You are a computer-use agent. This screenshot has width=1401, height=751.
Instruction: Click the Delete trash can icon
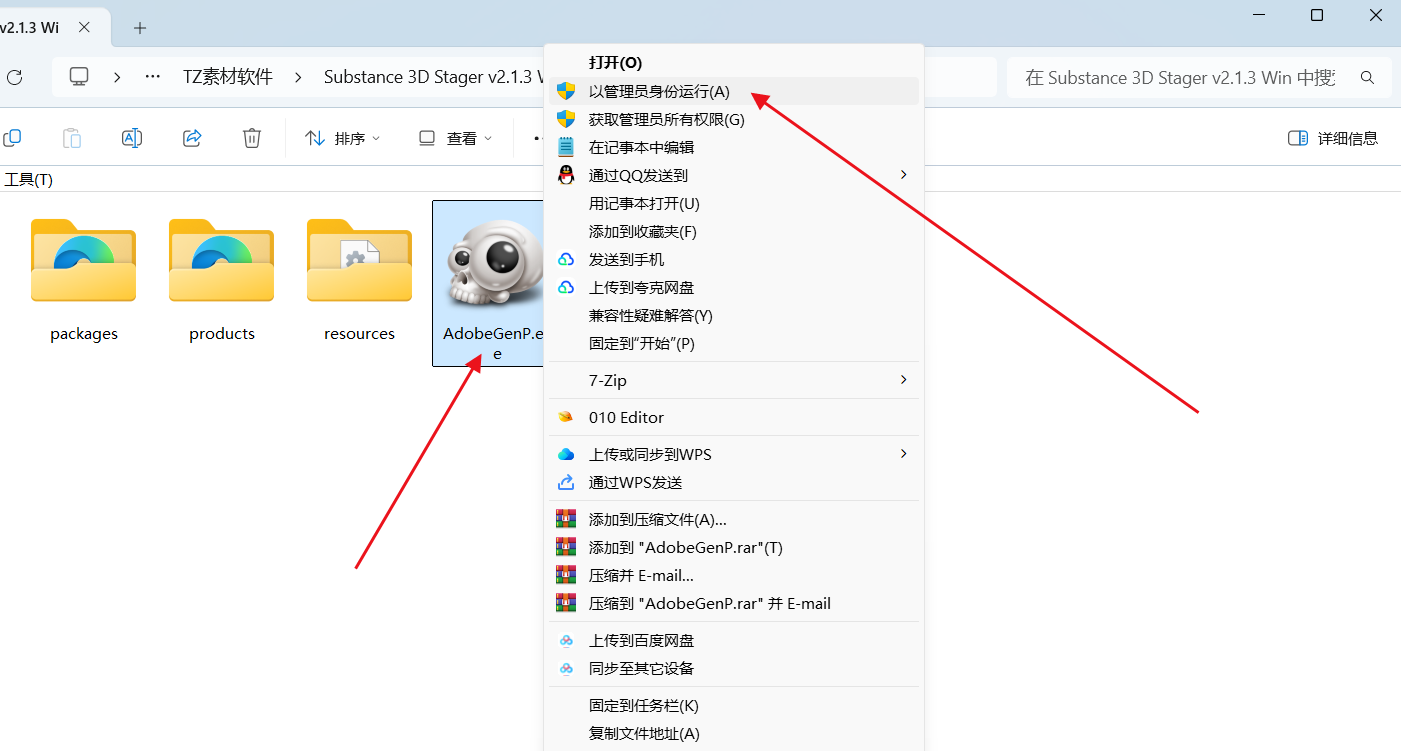[252, 138]
